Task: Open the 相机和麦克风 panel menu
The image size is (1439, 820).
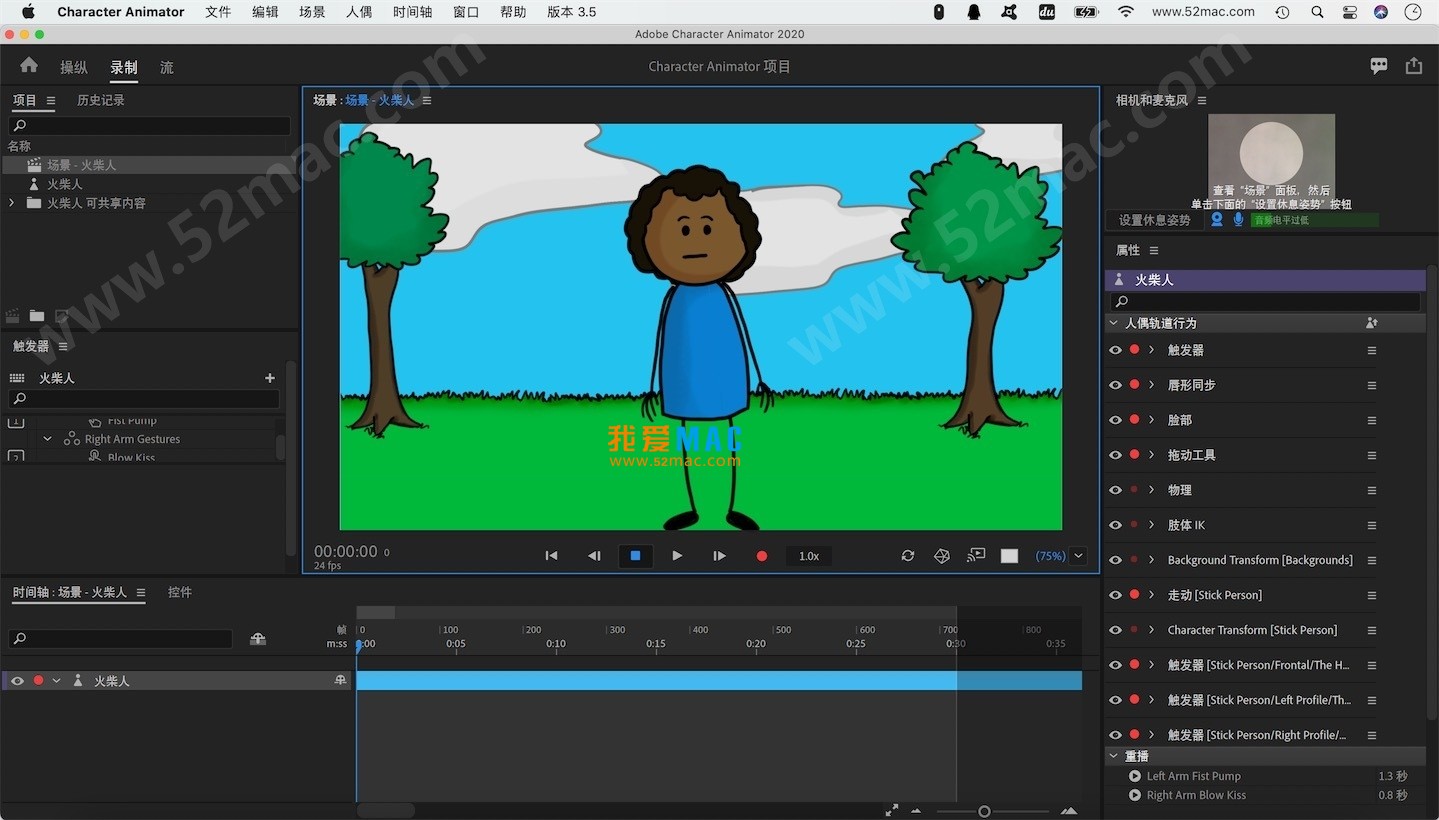Action: [x=1202, y=100]
